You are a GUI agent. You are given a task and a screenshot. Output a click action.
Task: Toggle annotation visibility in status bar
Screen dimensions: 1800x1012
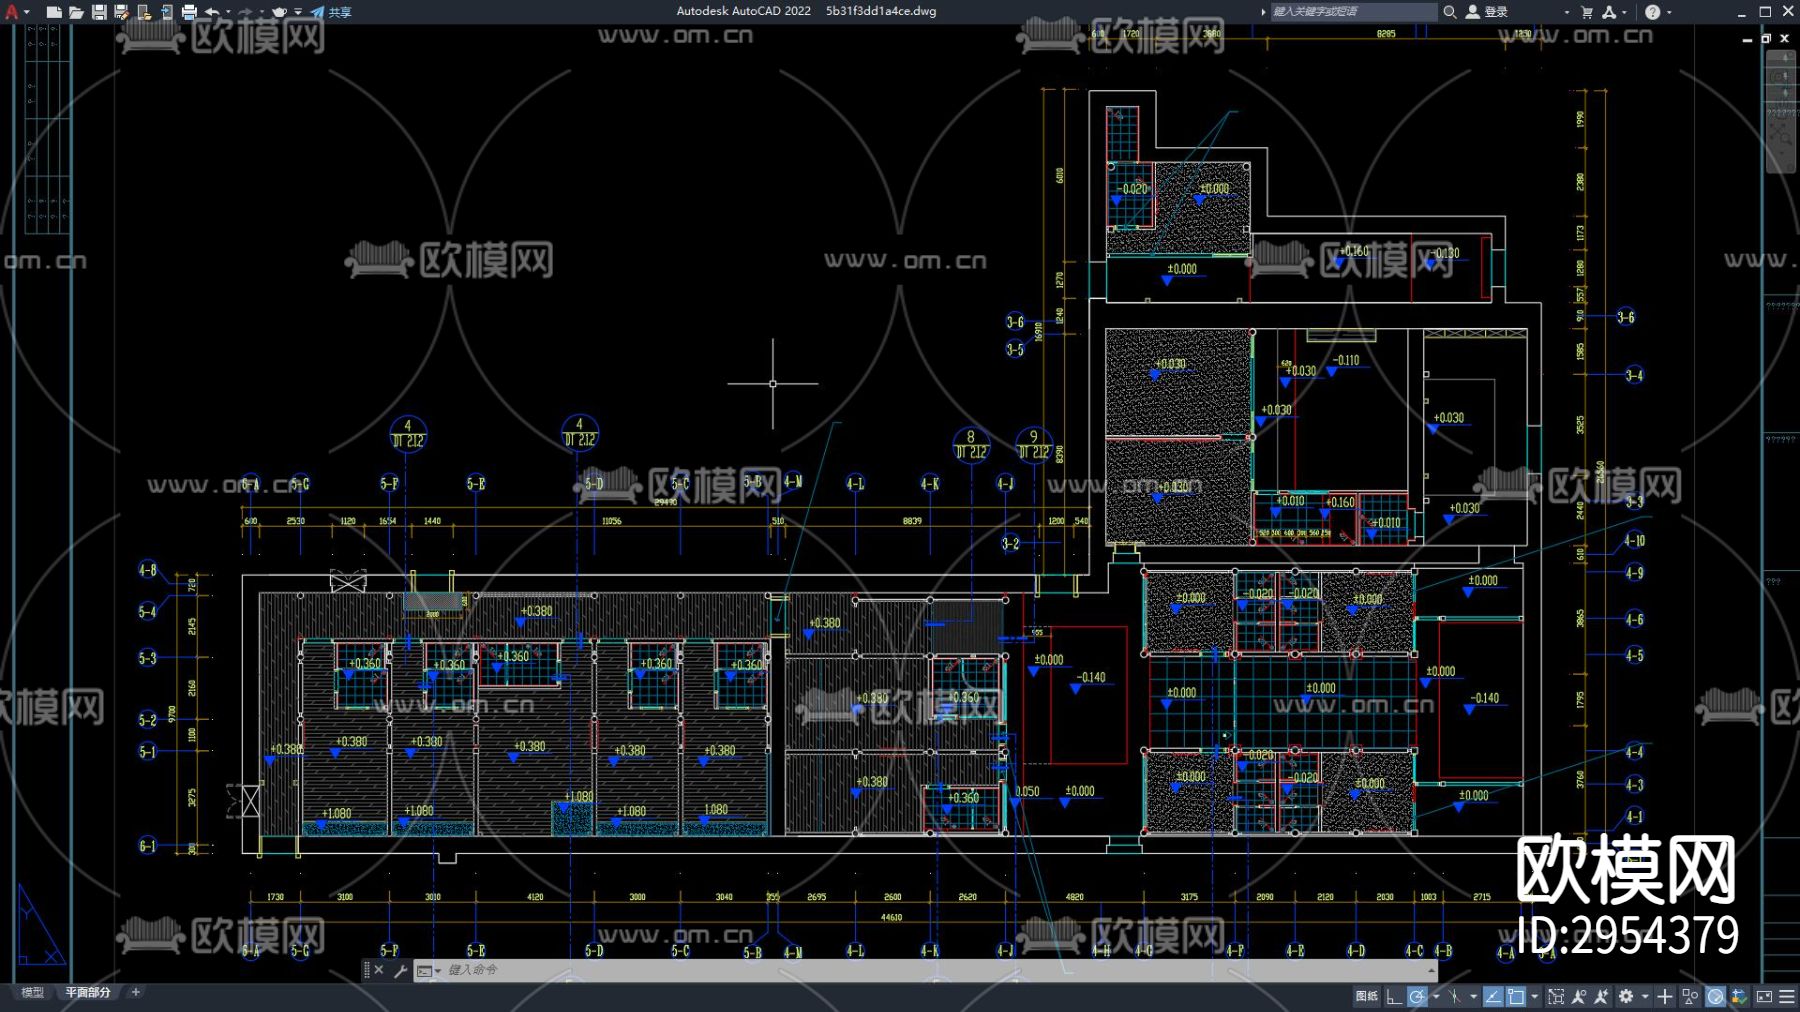[x=1579, y=996]
